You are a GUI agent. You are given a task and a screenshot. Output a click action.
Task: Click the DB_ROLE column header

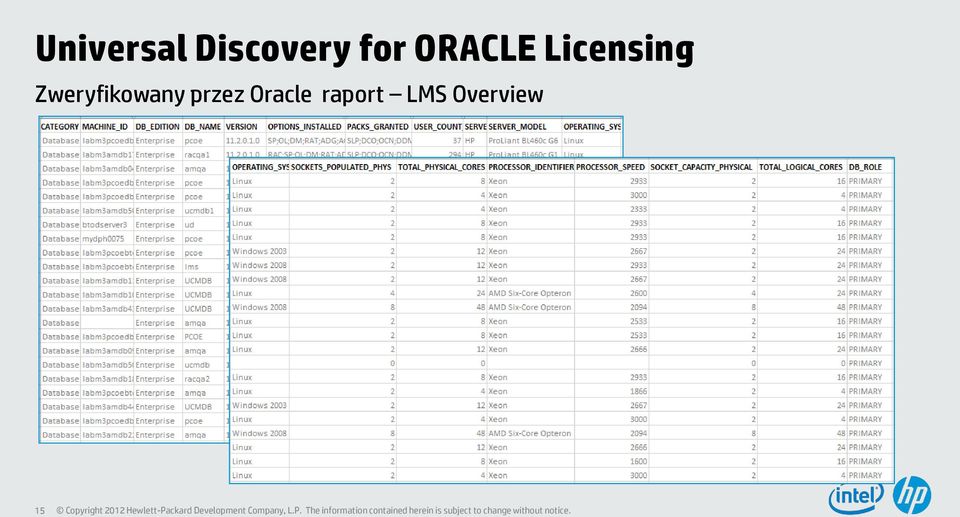point(865,167)
